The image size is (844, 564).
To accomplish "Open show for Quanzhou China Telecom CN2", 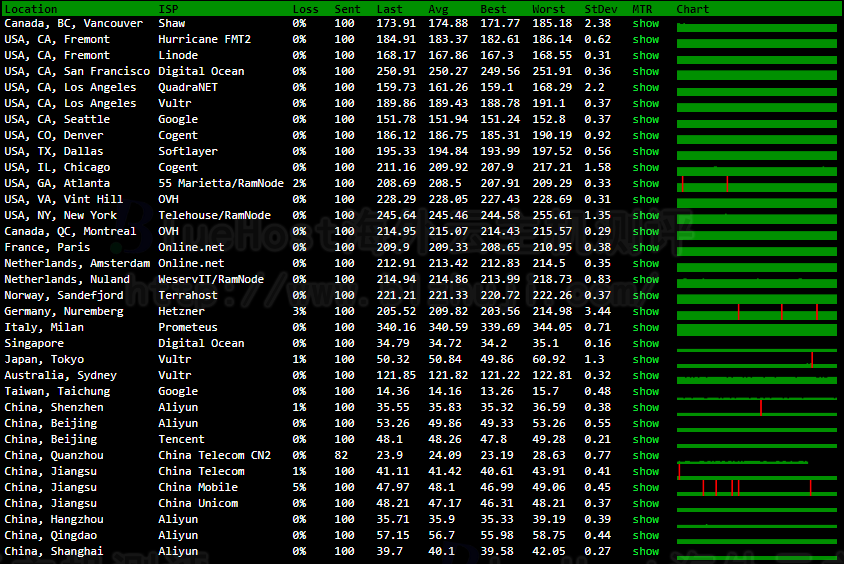I will 645,455.
